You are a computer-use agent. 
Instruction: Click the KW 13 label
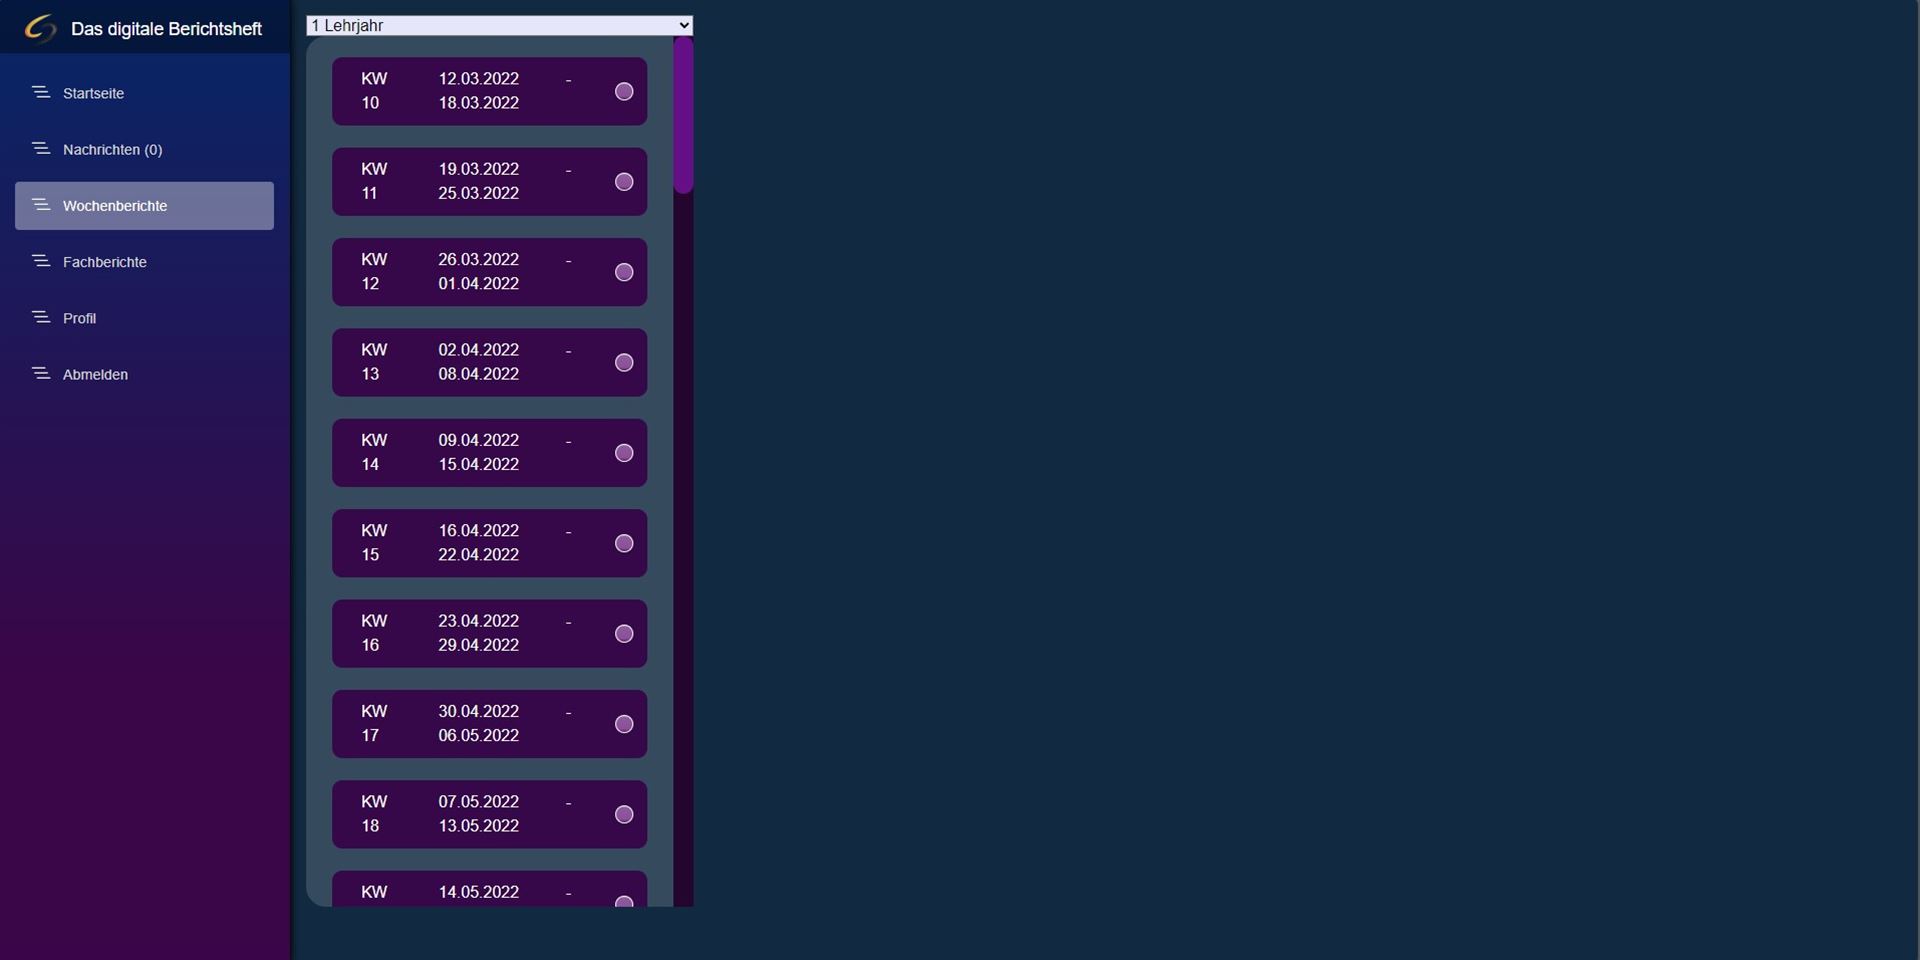coord(374,361)
